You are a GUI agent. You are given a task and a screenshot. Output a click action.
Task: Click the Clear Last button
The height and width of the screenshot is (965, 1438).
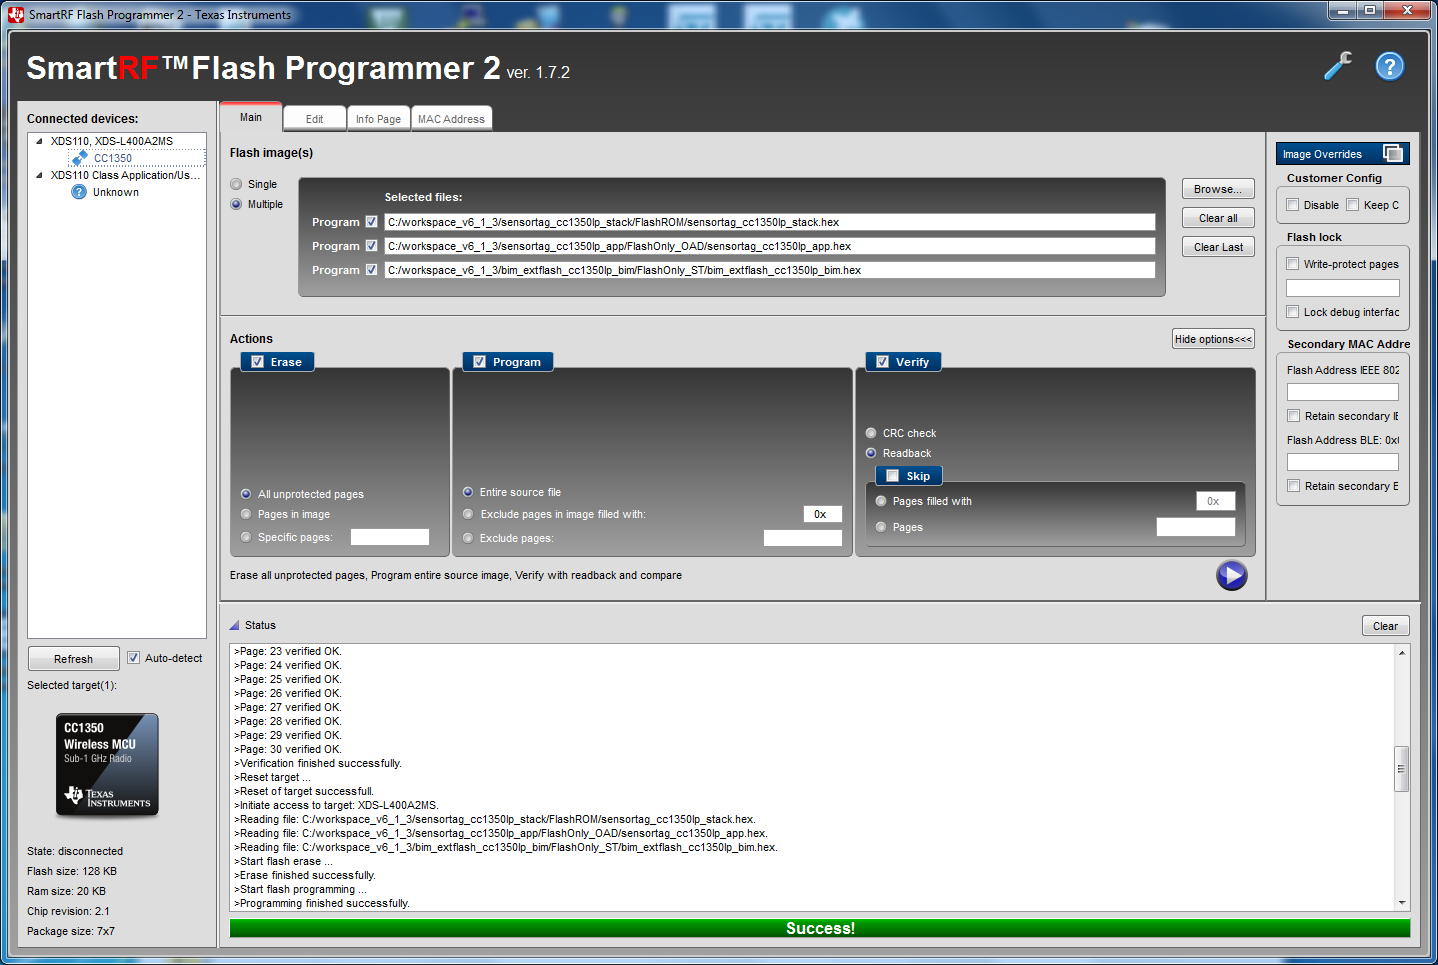[1218, 247]
